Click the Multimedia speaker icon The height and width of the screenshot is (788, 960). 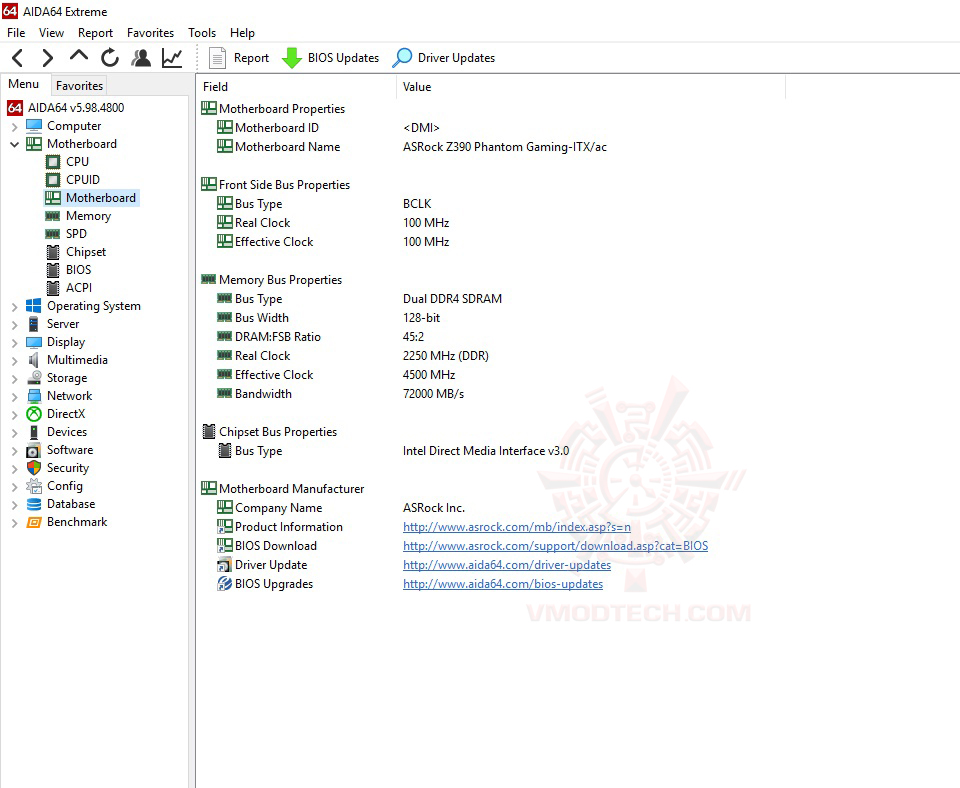[34, 359]
